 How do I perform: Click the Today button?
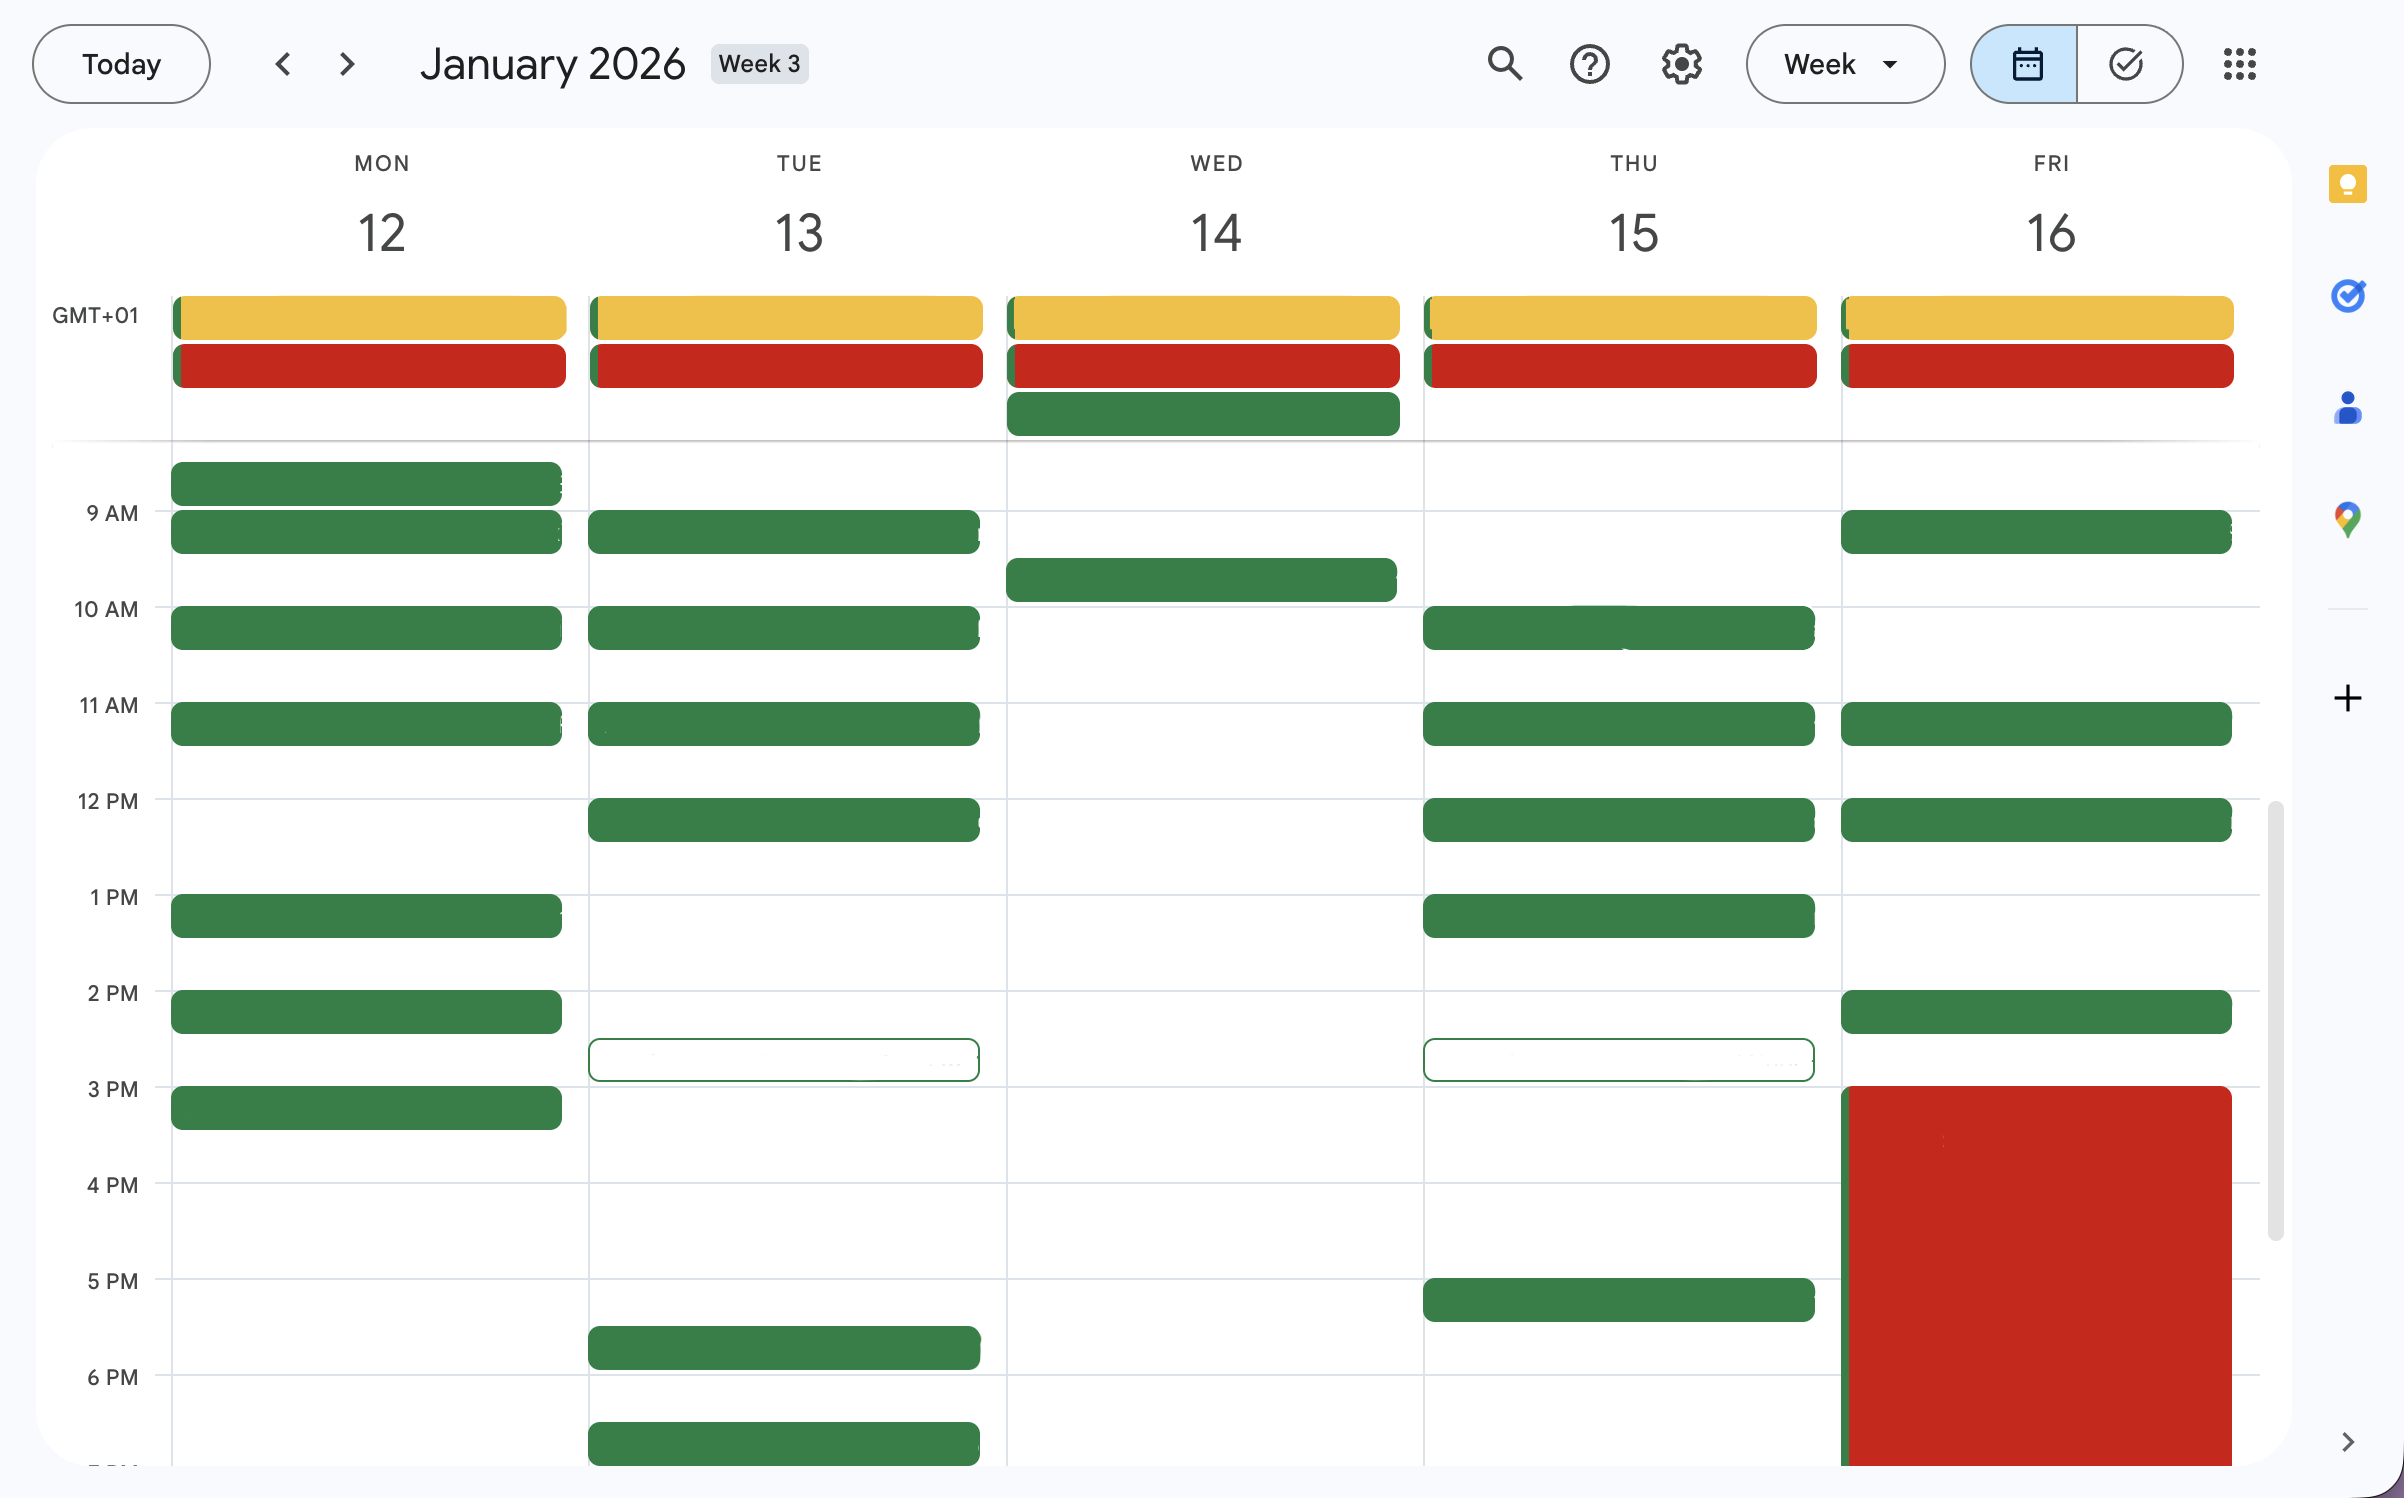(121, 64)
